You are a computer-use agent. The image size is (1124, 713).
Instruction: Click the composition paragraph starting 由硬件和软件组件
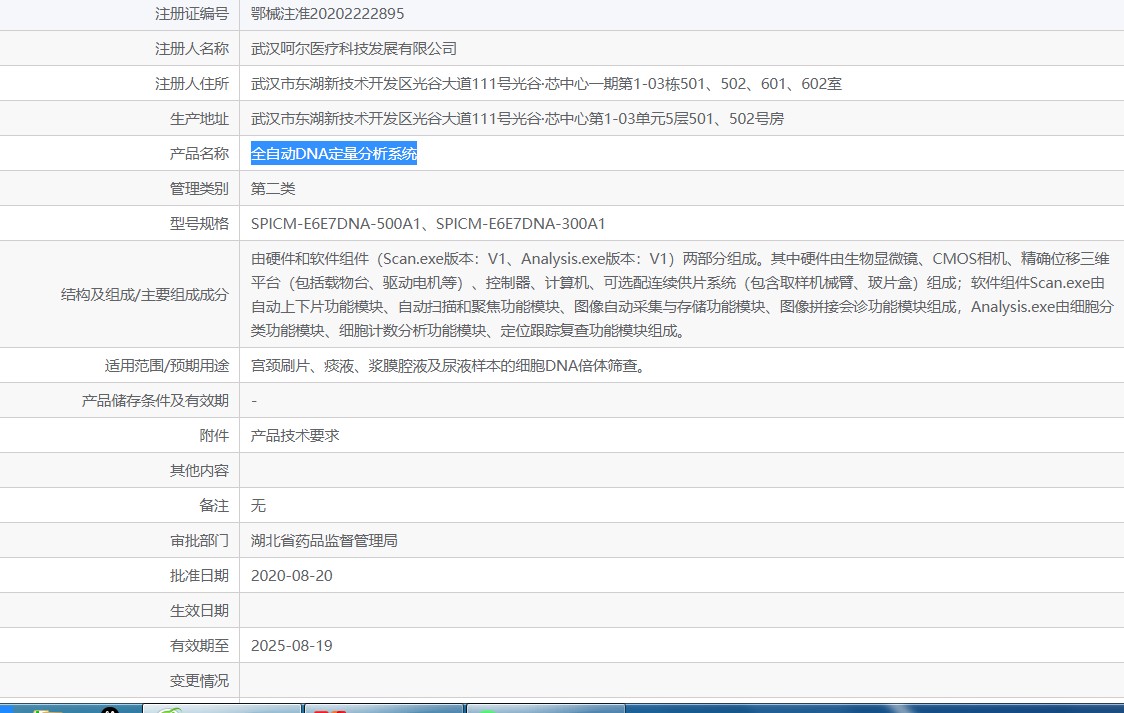(682, 295)
